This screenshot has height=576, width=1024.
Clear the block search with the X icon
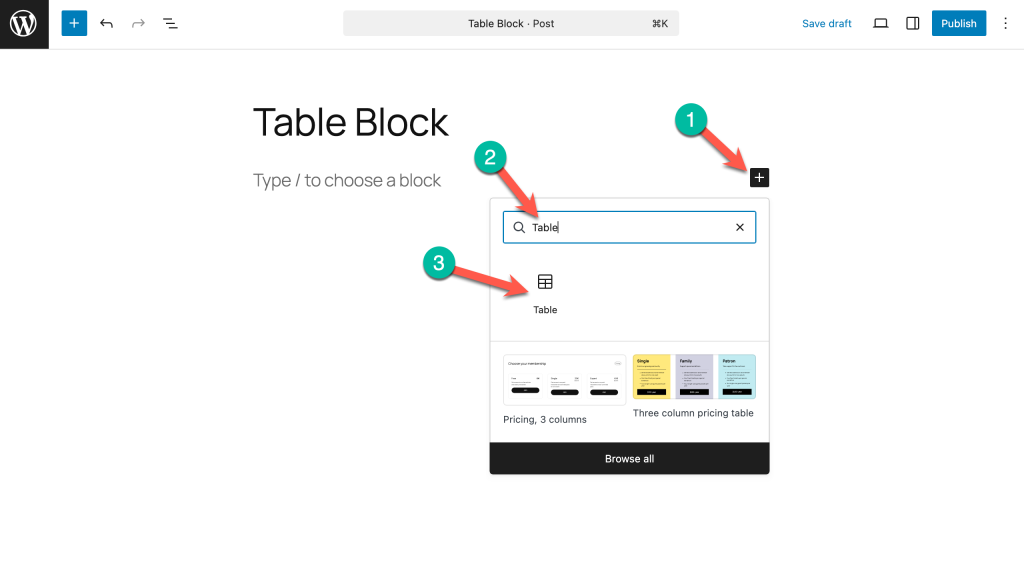point(740,227)
